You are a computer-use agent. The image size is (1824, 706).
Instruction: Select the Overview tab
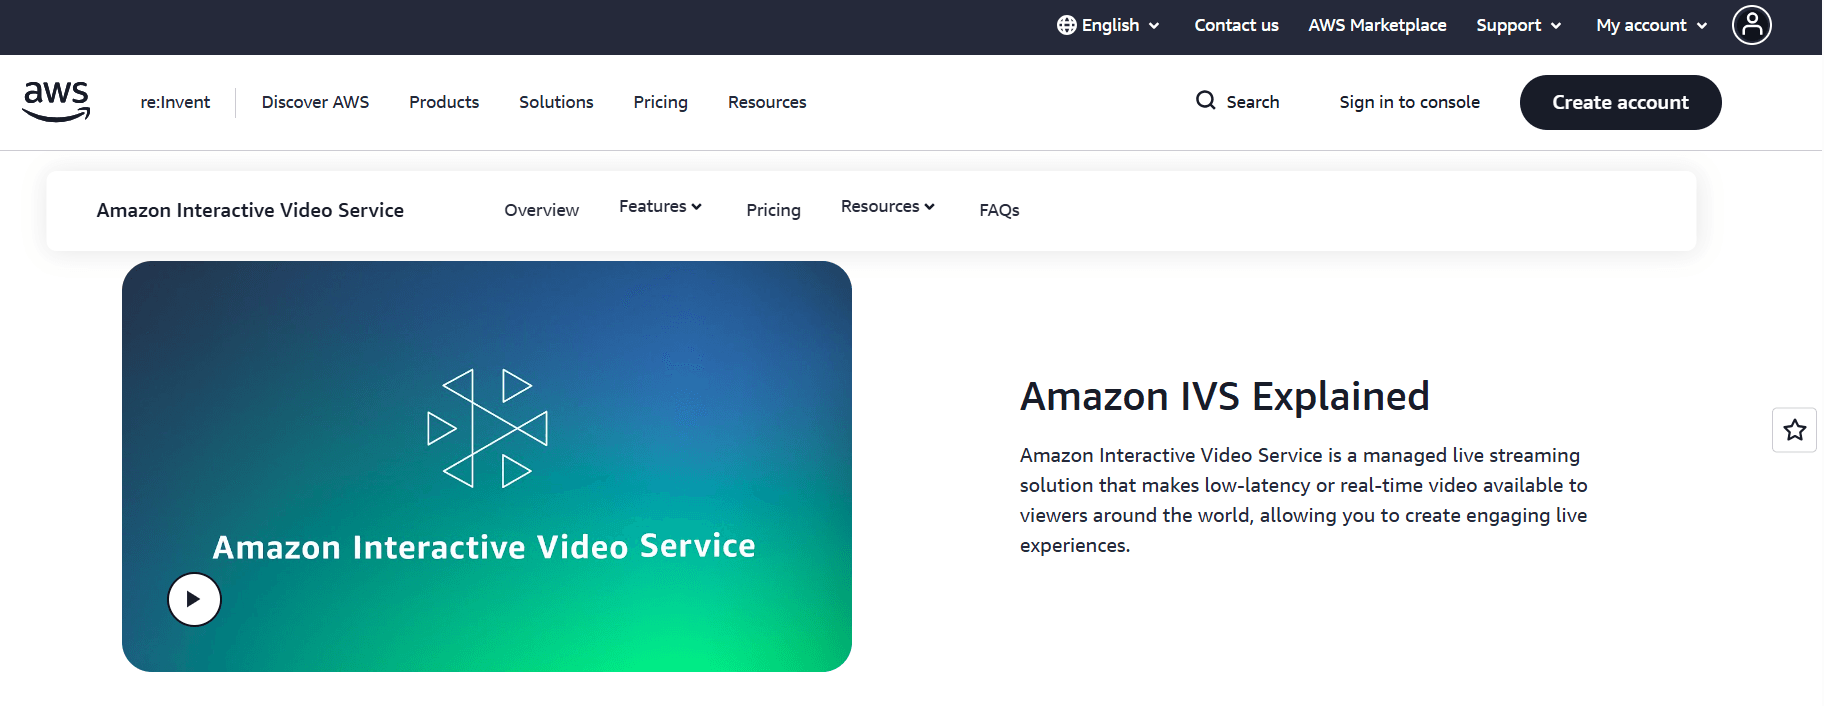pos(541,210)
